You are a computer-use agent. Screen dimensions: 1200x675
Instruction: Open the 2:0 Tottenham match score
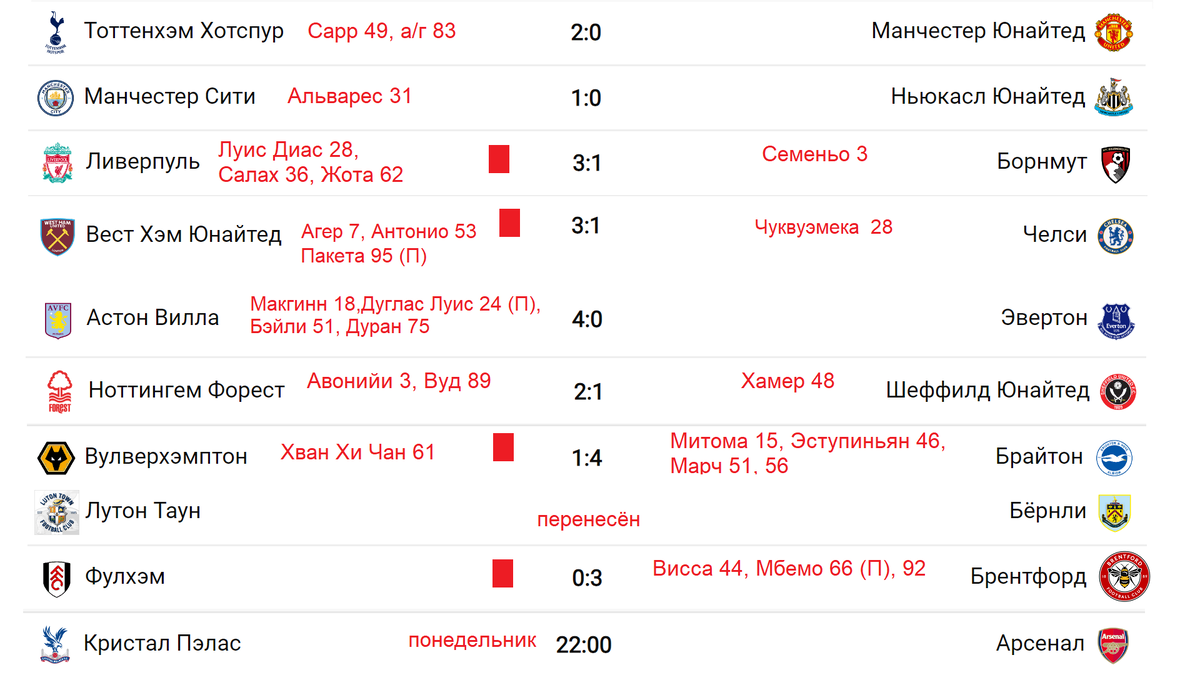point(586,33)
